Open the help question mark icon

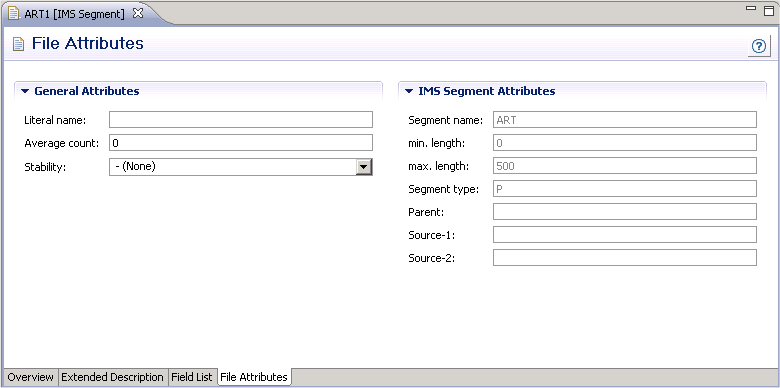tap(758, 46)
